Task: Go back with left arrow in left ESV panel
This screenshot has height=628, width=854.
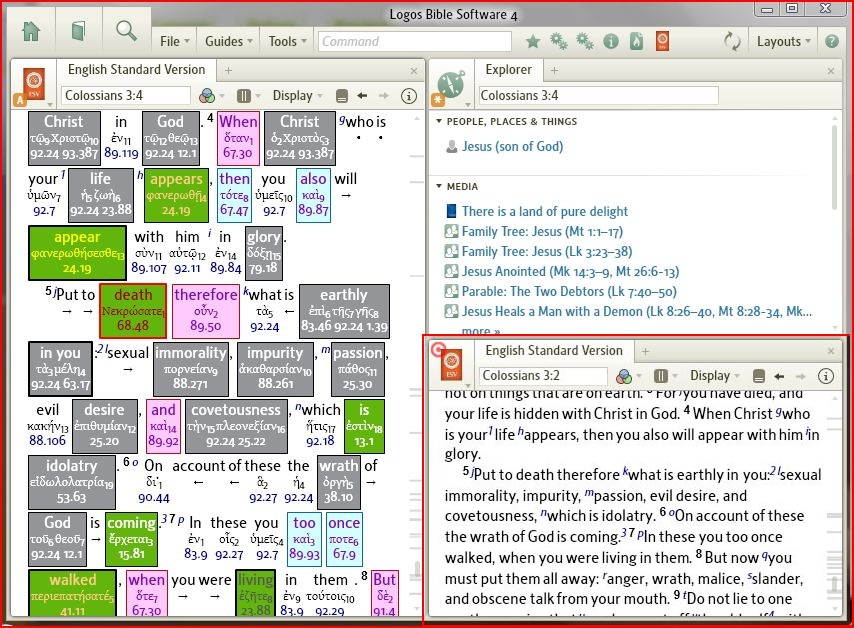Action: [362, 96]
